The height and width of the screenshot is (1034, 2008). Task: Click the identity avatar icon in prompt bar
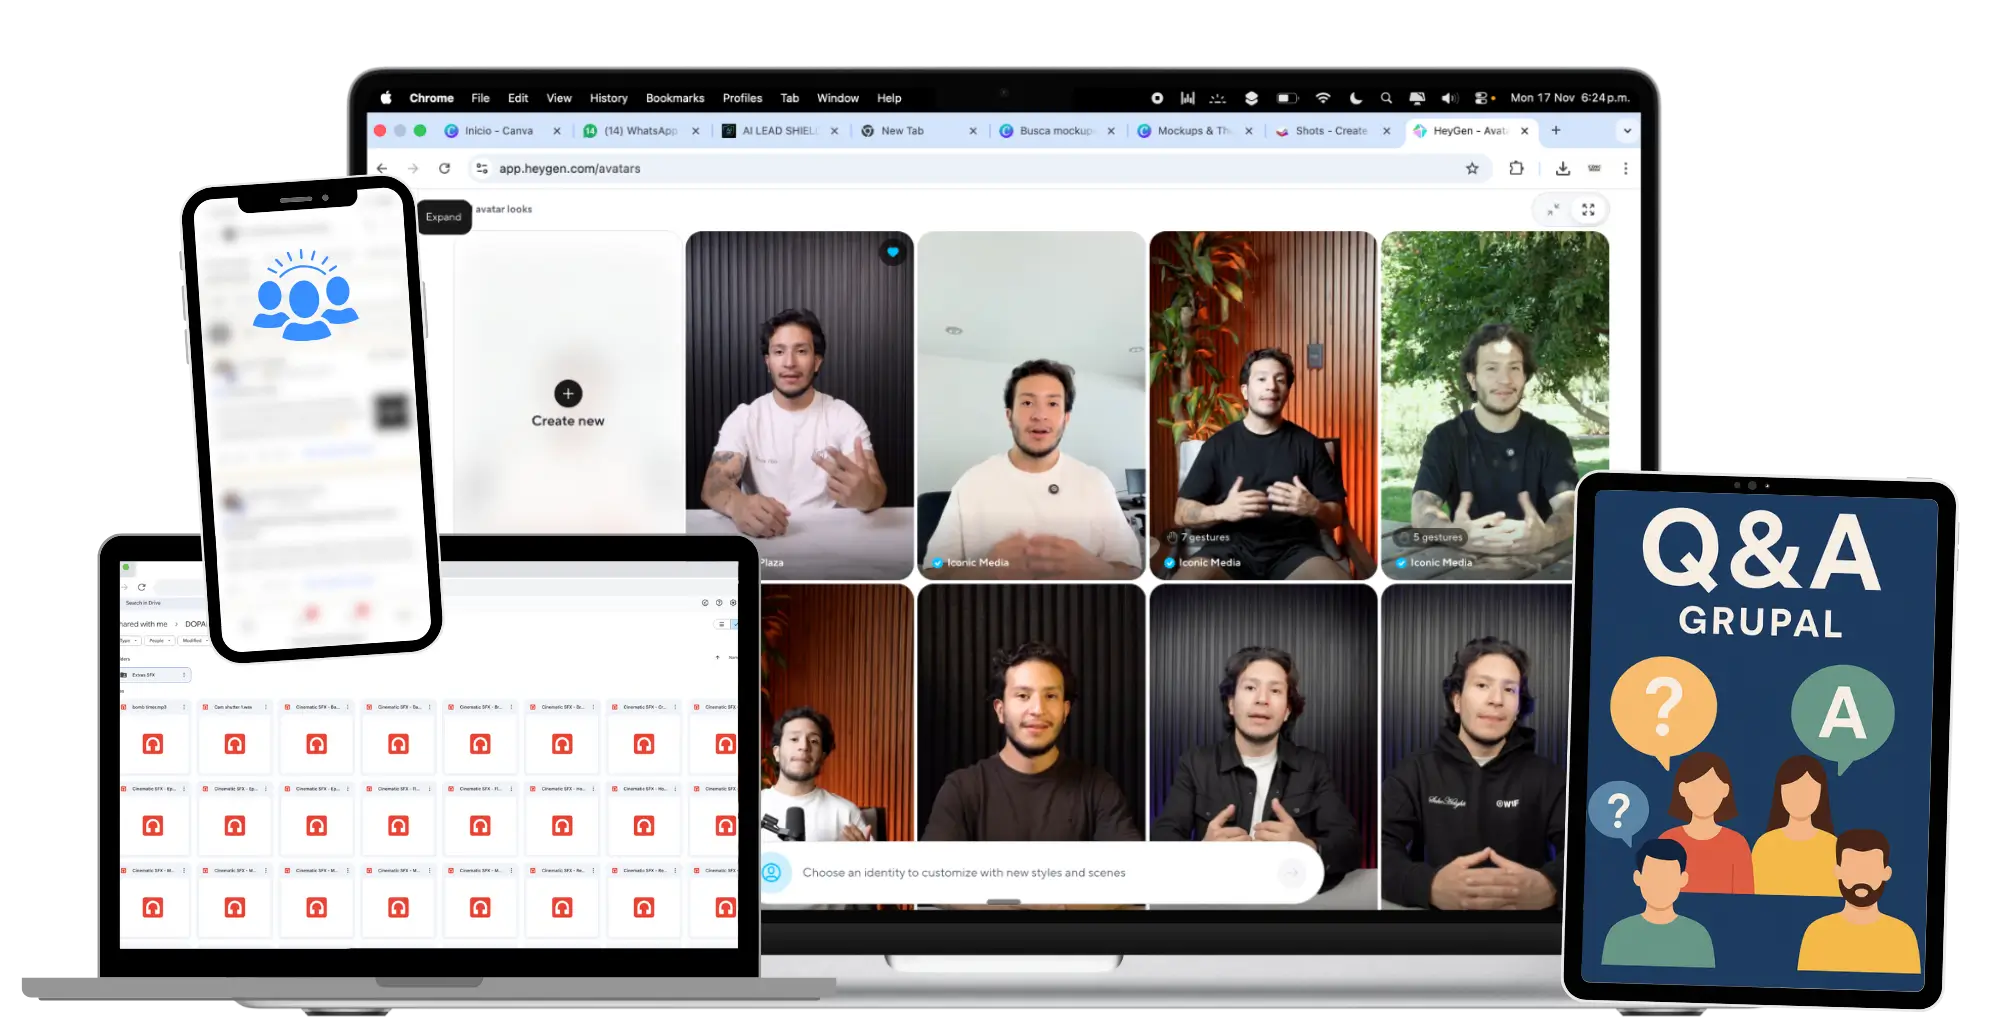click(772, 873)
